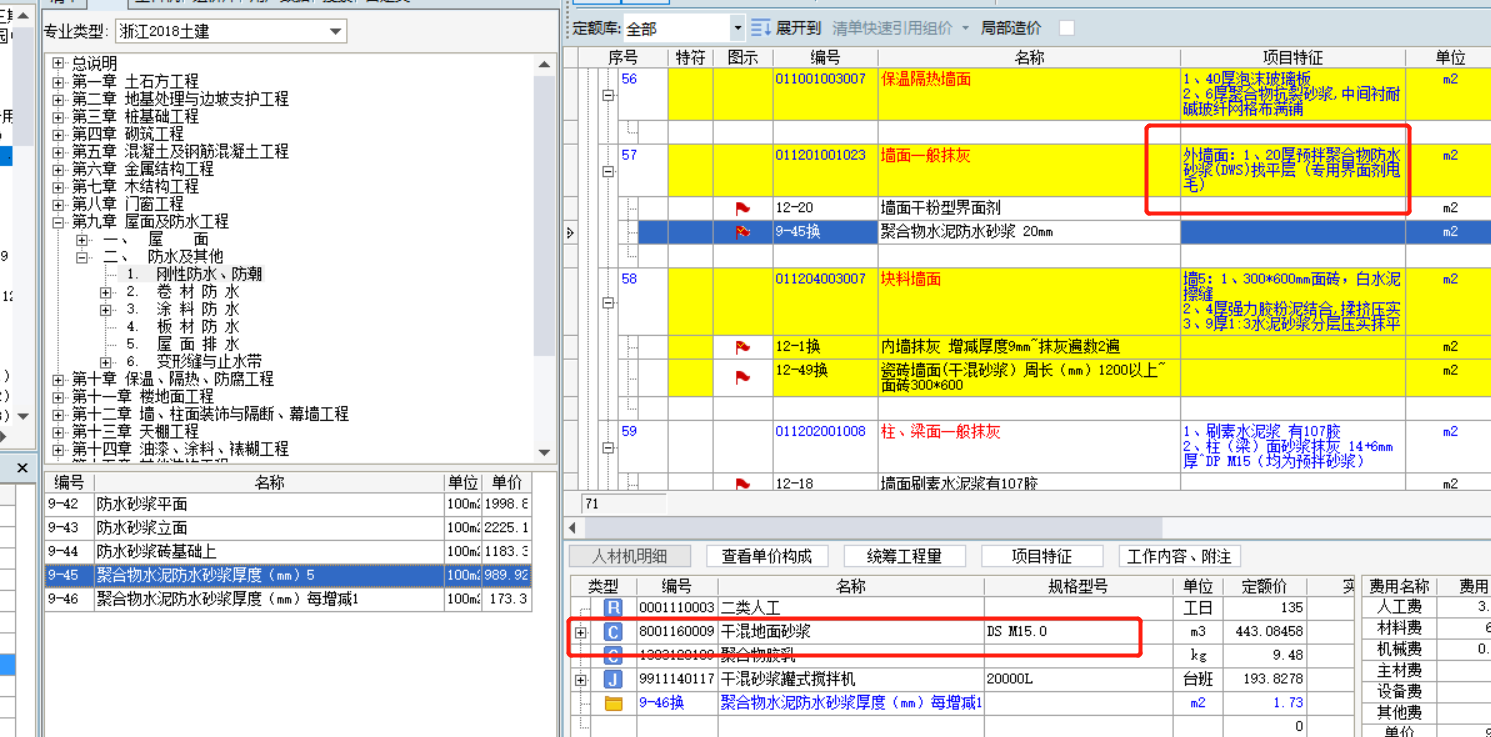
Task: Click the red flag icon in the 12-18 row
Action: 742,484
